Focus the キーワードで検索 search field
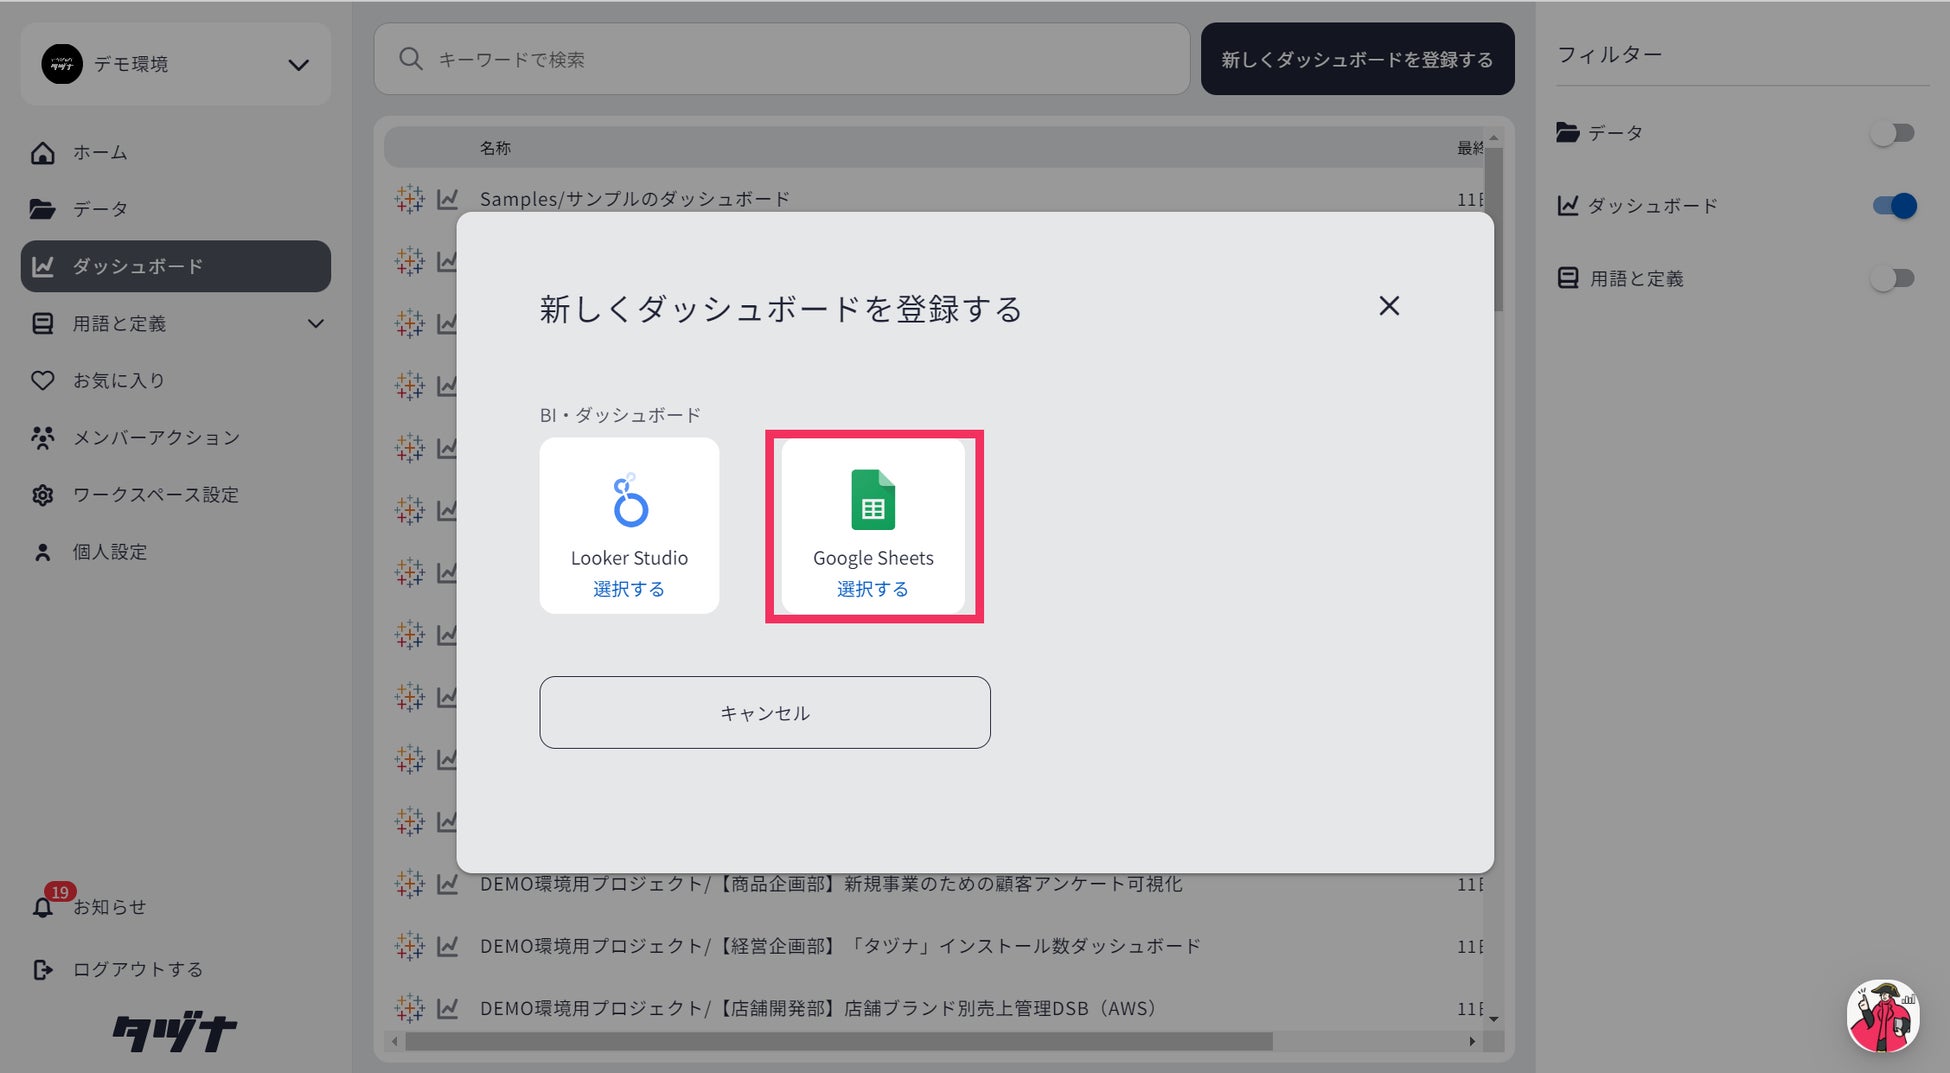The height and width of the screenshot is (1073, 1950). [x=782, y=59]
